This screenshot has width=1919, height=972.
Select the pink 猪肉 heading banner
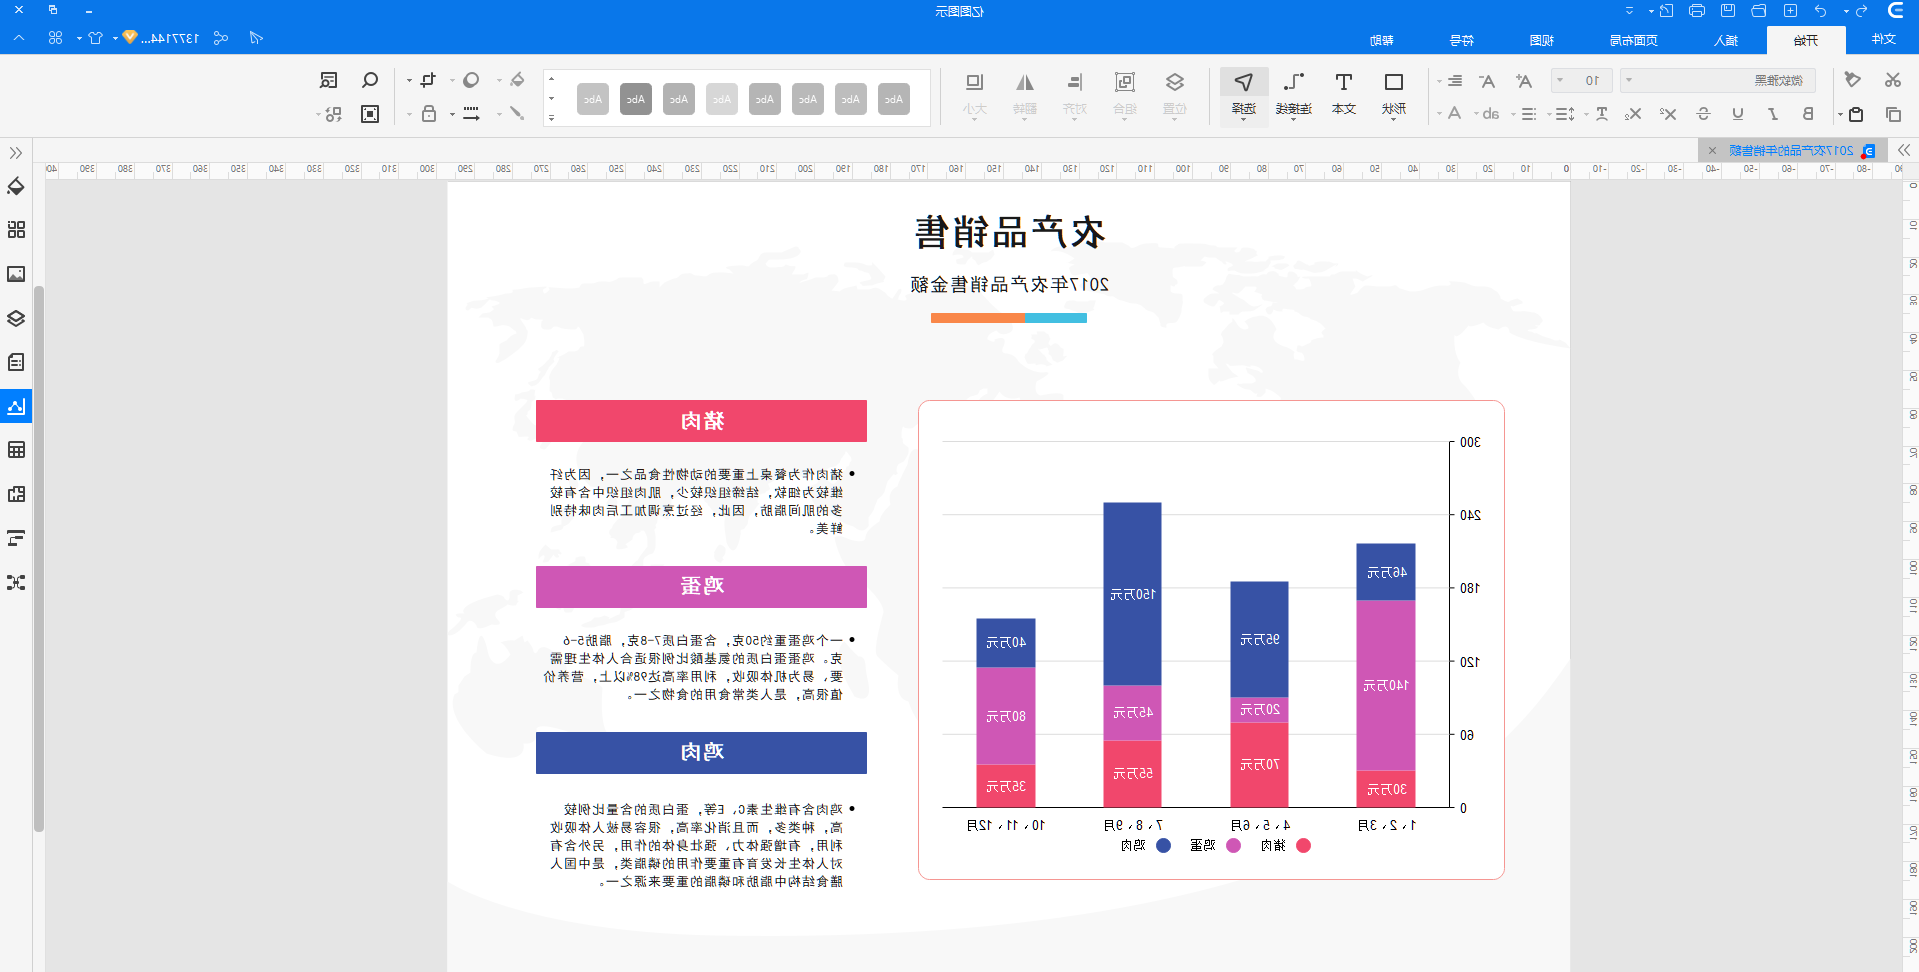[701, 421]
